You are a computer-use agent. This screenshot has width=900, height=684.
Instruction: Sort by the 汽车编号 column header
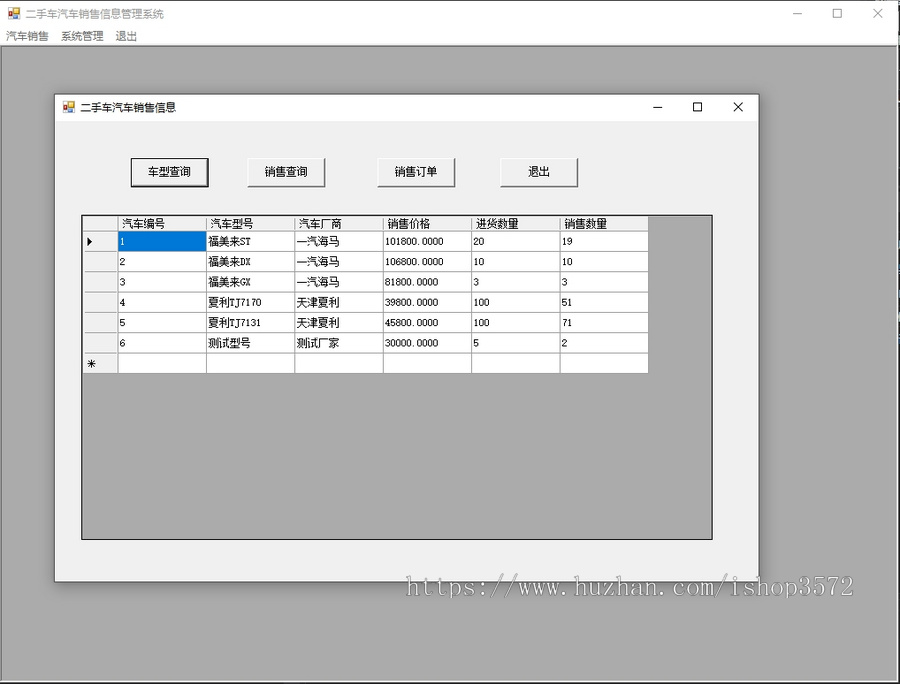pyautogui.click(x=162, y=224)
